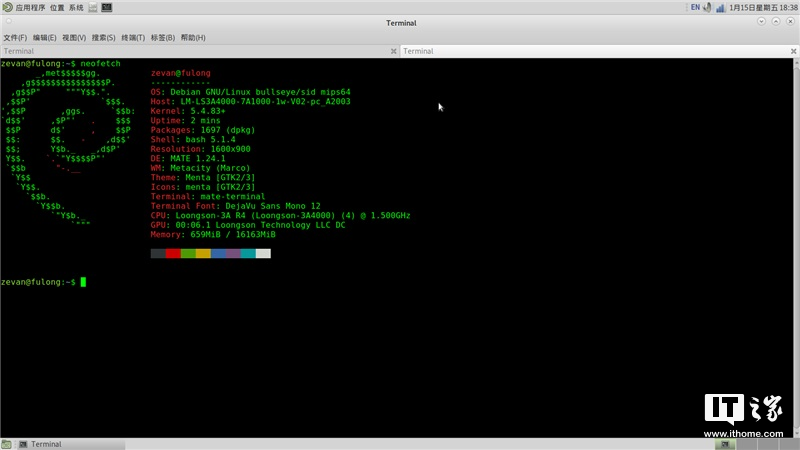Click the 'zevan@fulong' header in neofetch output
Viewport: 800px width, 450px height.
pyautogui.click(x=181, y=73)
